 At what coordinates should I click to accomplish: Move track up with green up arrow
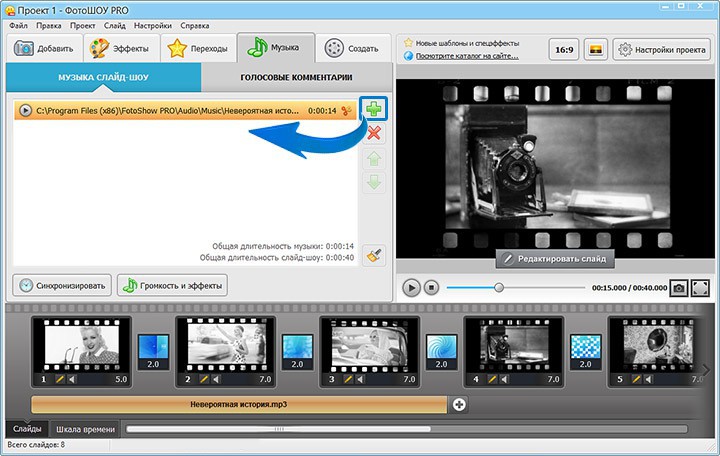tap(374, 159)
